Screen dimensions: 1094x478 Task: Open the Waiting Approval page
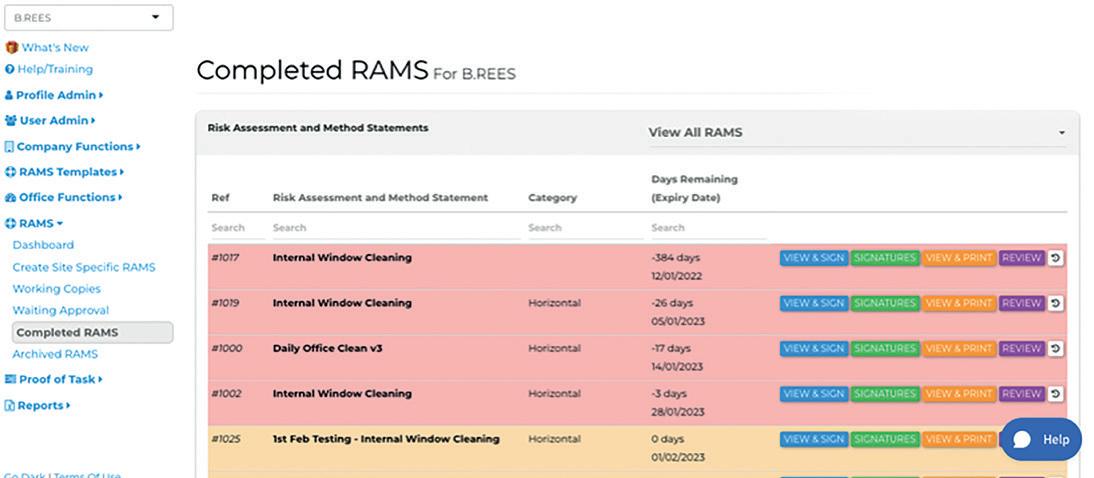point(61,311)
